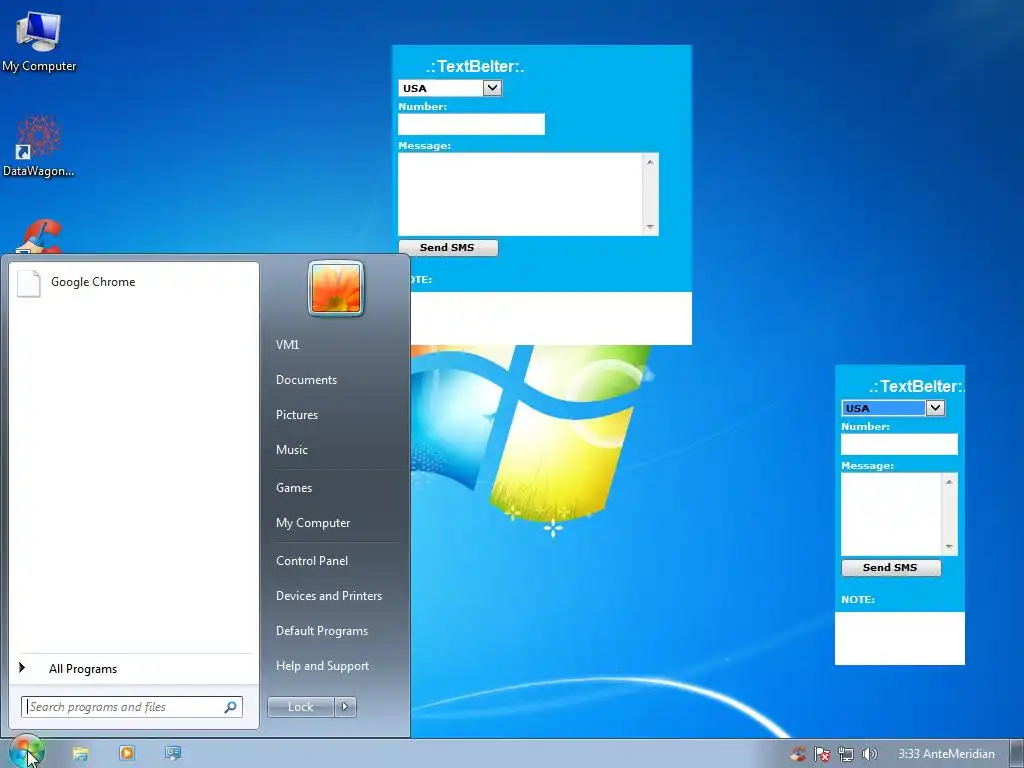The image size is (1024, 768).
Task: Open My Computer desktop icon
Action: [39, 40]
